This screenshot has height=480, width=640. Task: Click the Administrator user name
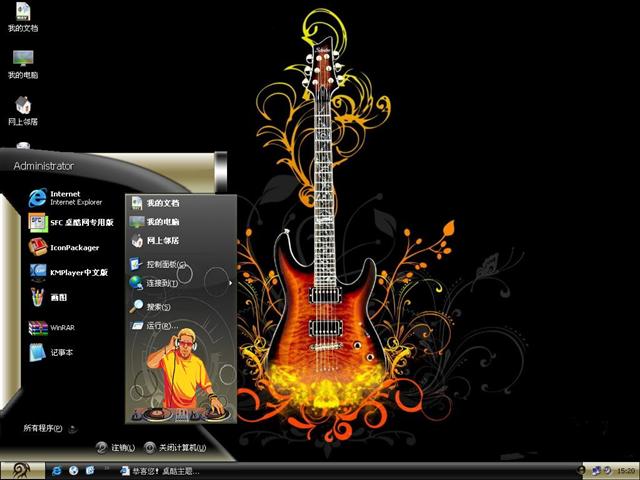point(44,166)
